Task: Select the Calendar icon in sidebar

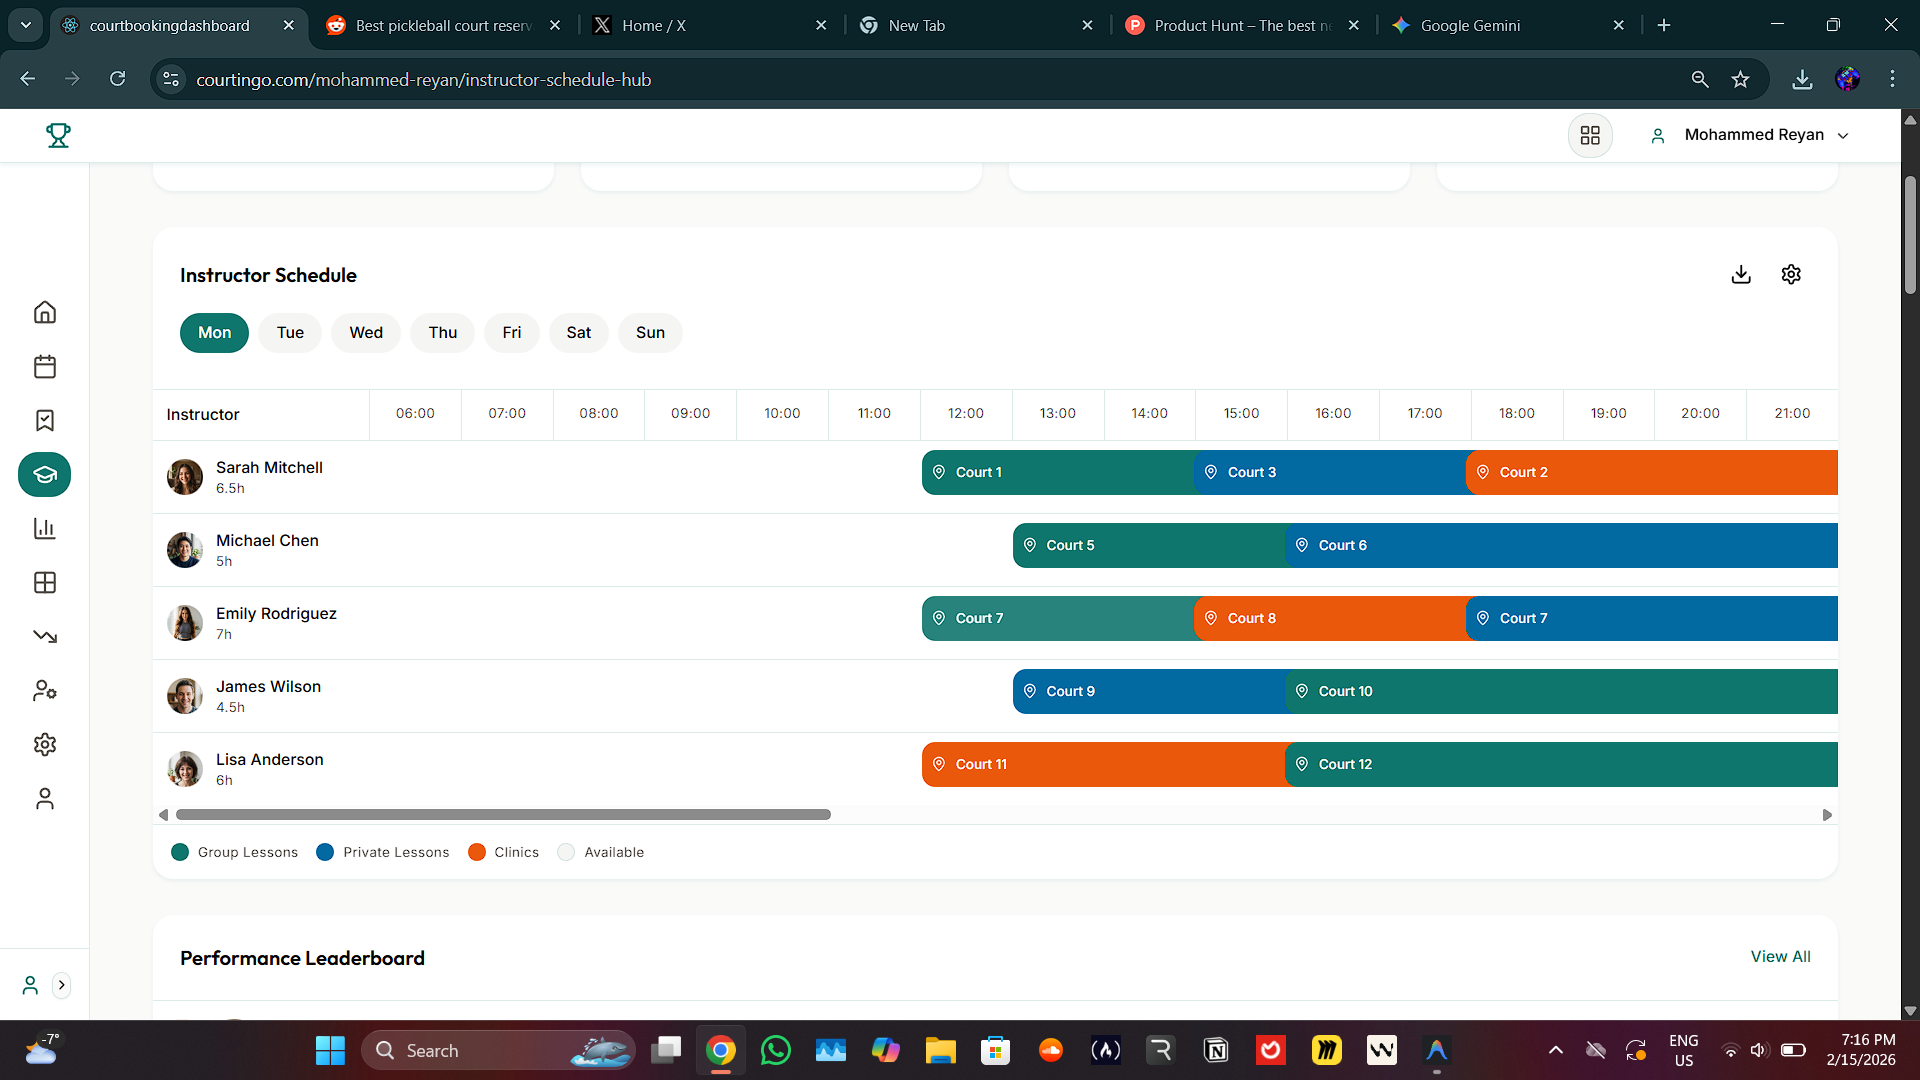Action: (x=44, y=366)
